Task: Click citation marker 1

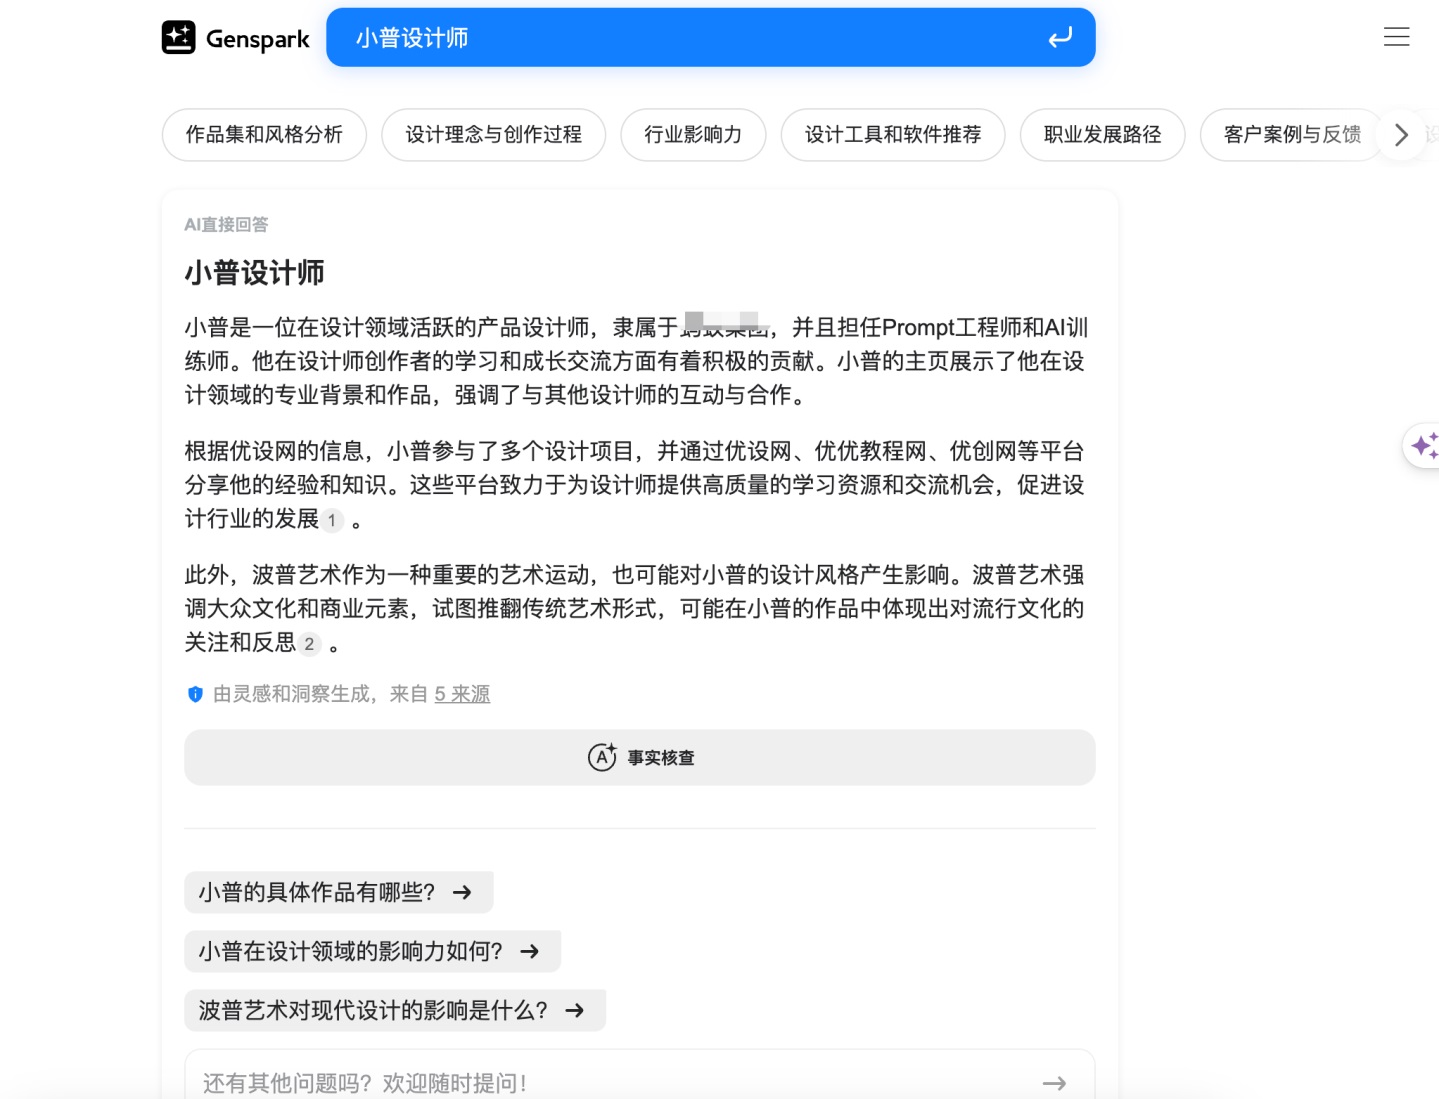Action: [x=332, y=520]
